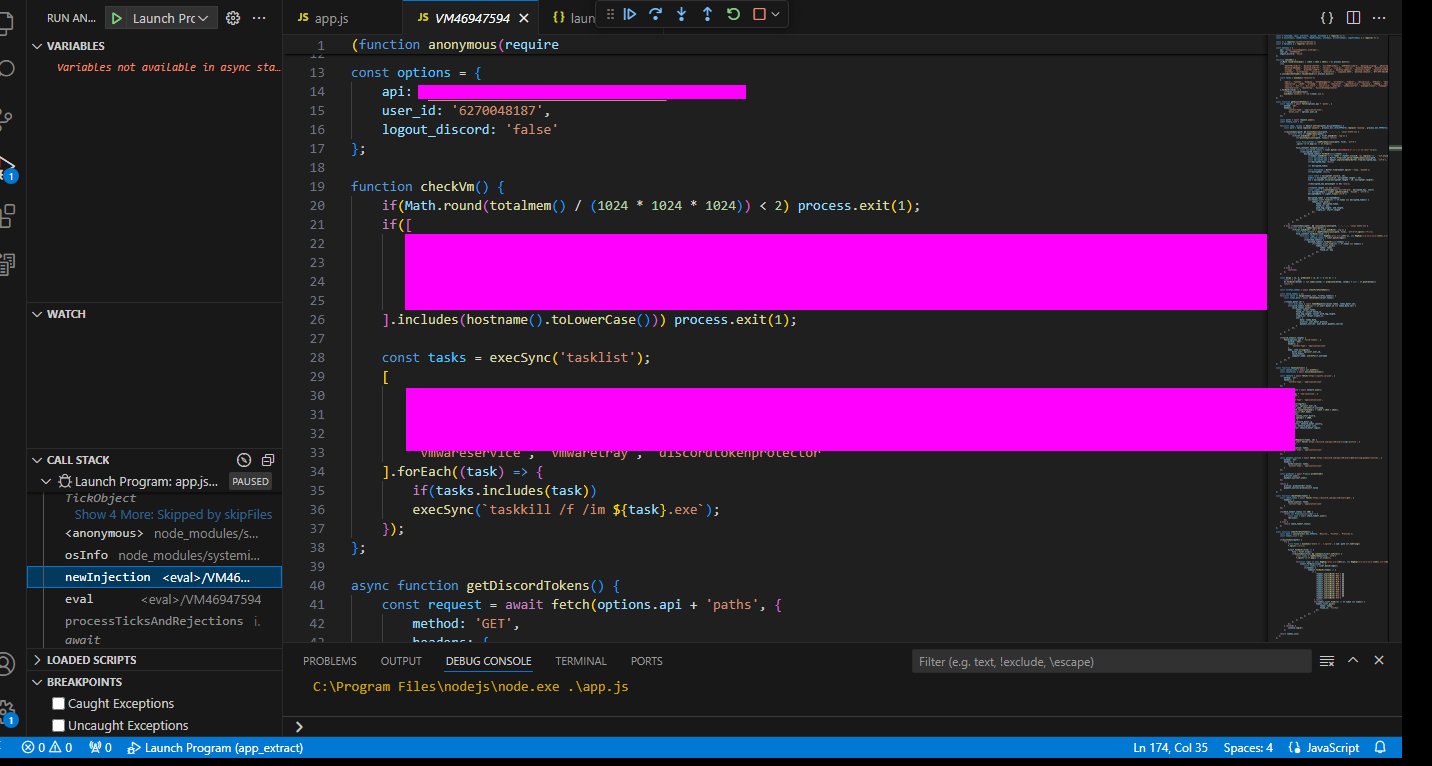Open the PORTS panel tab
Viewport: 1432px width, 766px height.
647,661
